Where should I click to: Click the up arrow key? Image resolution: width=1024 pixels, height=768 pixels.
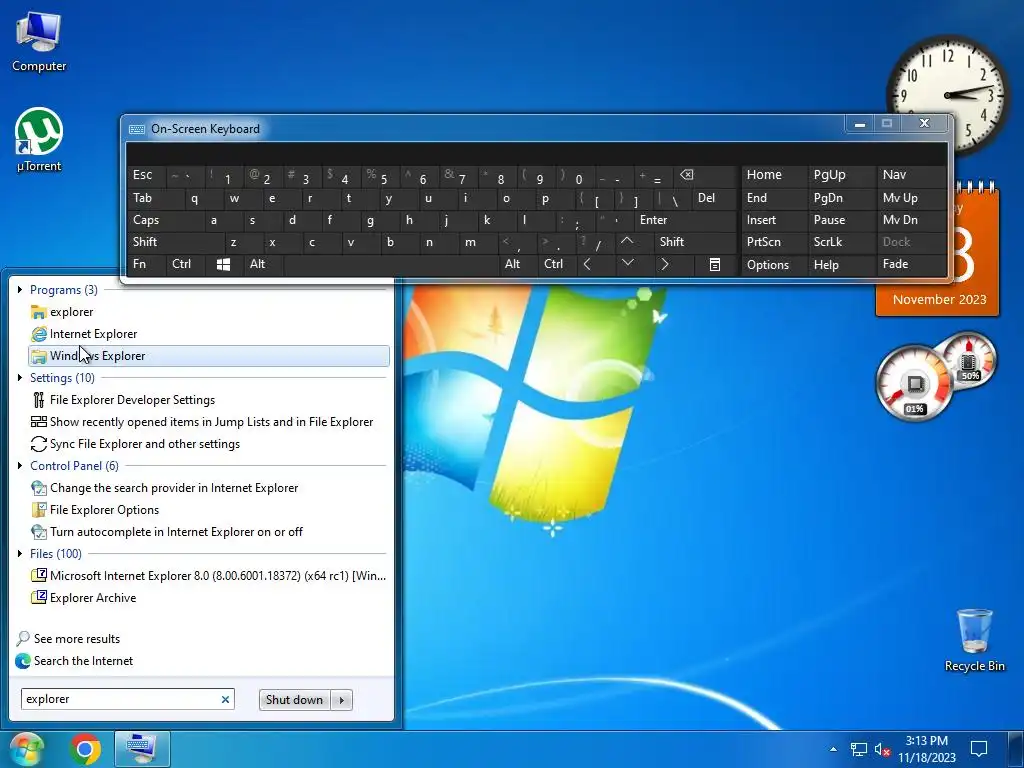click(x=626, y=242)
